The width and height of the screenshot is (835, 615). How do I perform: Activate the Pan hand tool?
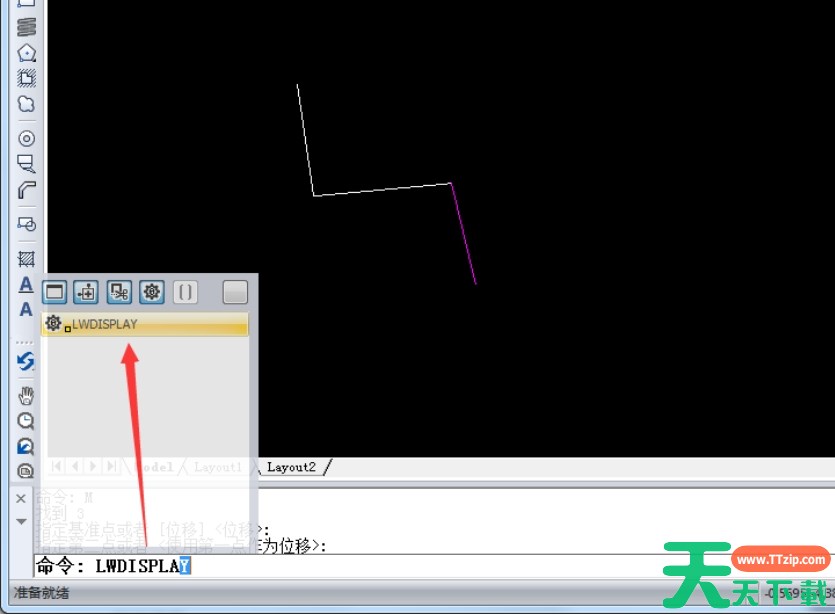tap(26, 396)
